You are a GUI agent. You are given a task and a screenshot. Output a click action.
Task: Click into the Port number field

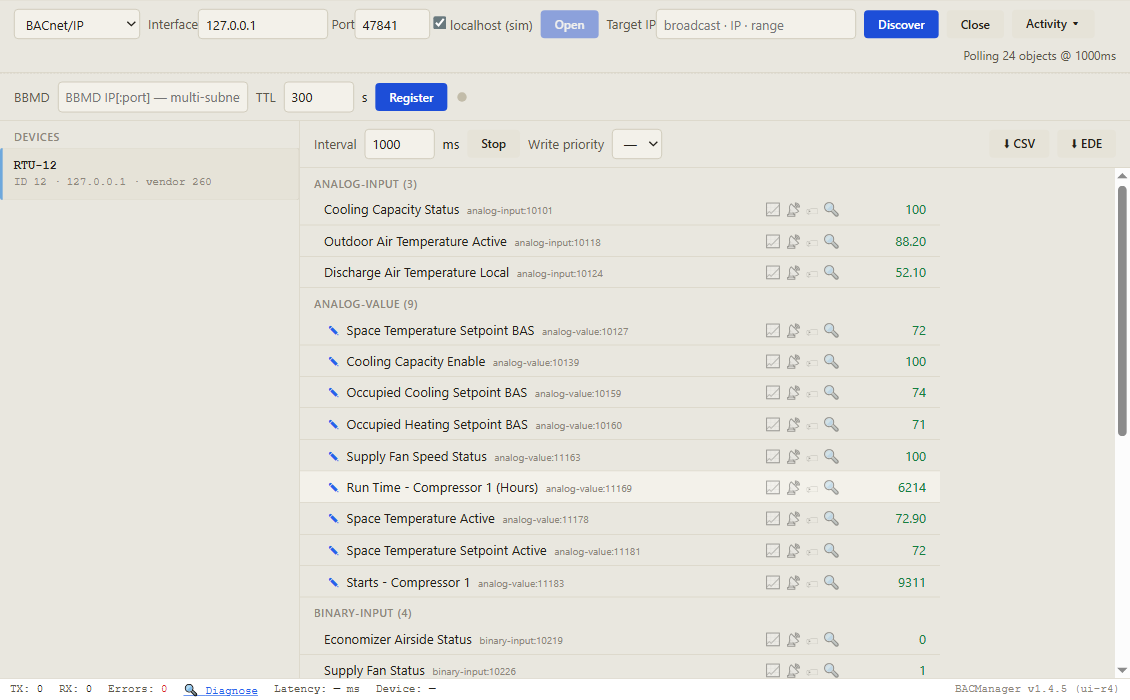[x=392, y=25]
